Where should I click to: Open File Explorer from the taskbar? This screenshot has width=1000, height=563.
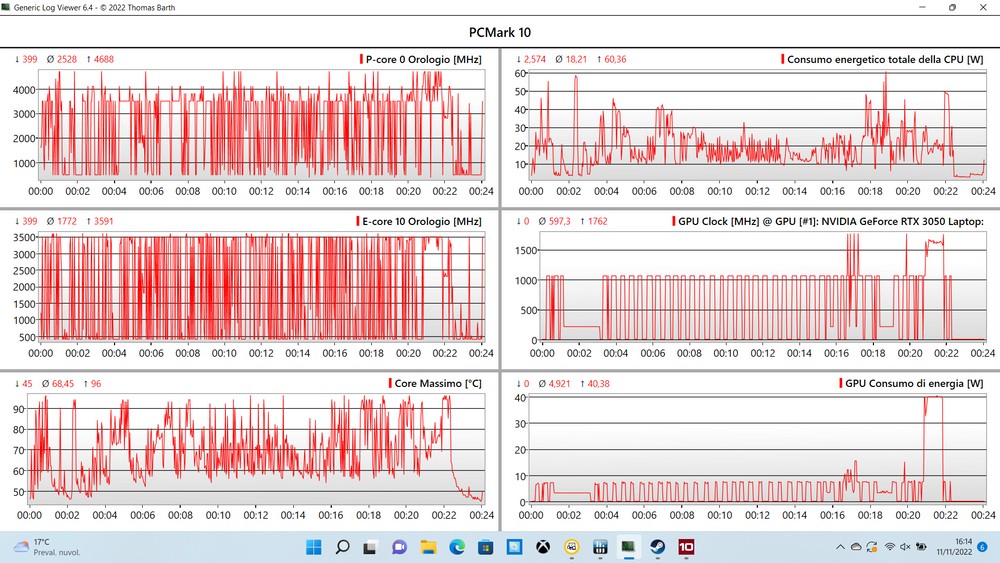click(x=428, y=547)
